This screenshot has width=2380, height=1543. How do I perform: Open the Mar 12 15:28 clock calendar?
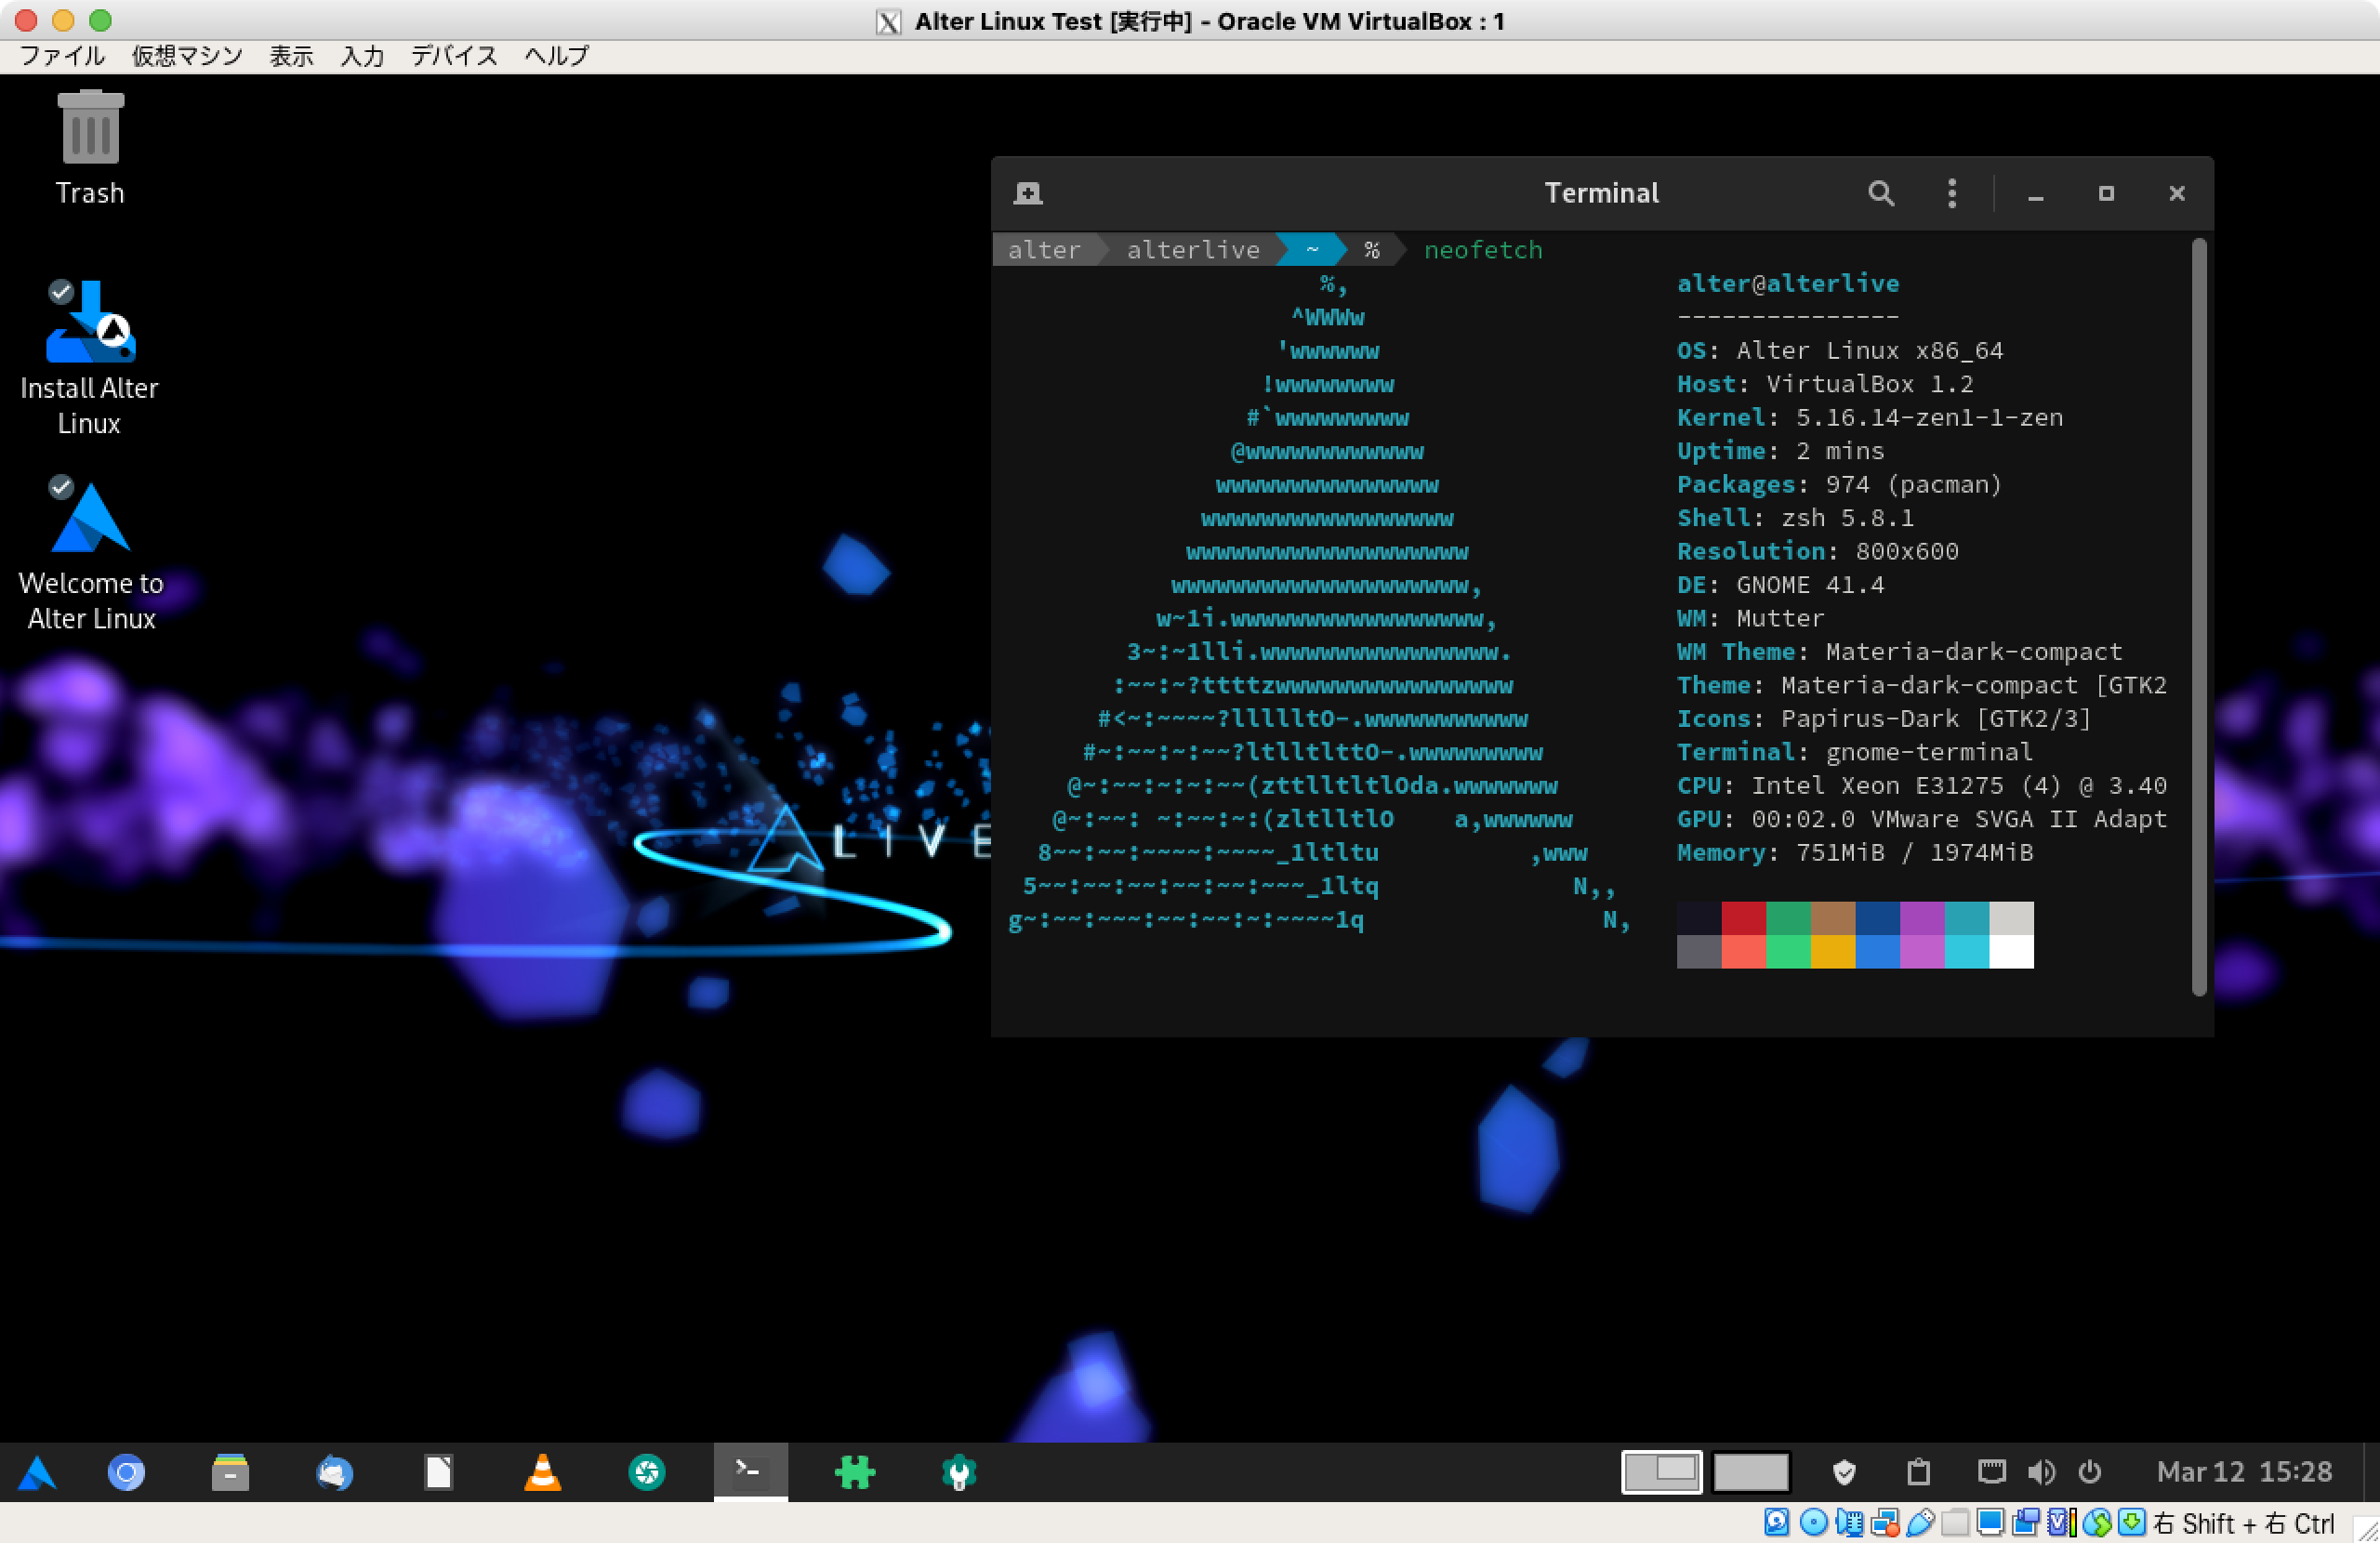(x=2244, y=1472)
